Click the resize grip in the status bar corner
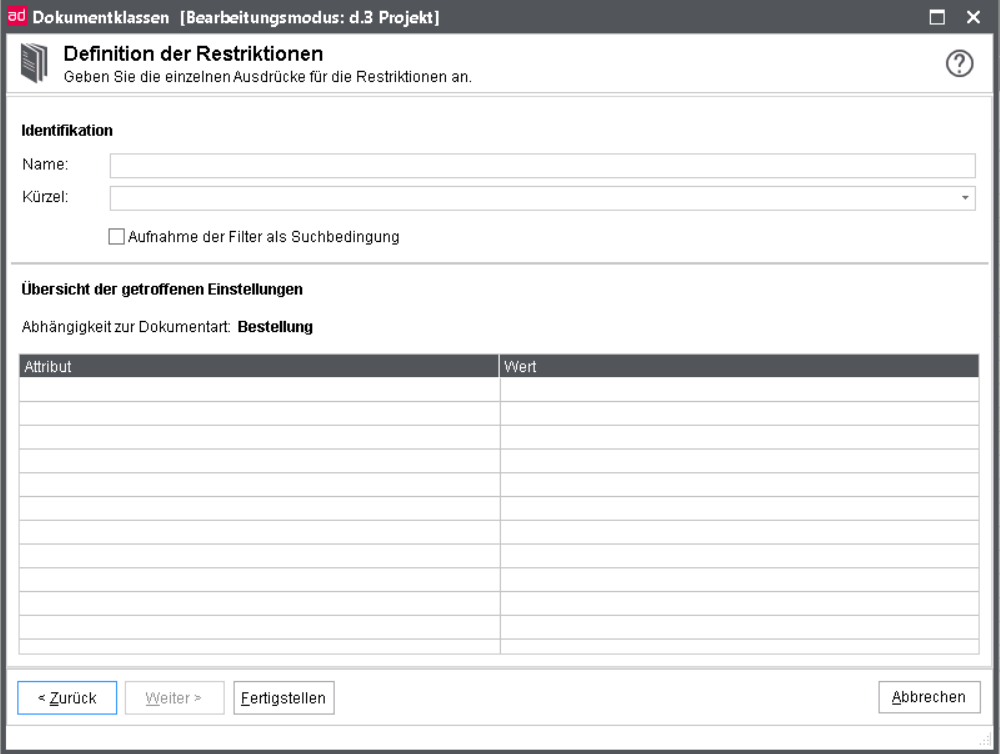Viewport: 1000px width, 754px height. 985,740
